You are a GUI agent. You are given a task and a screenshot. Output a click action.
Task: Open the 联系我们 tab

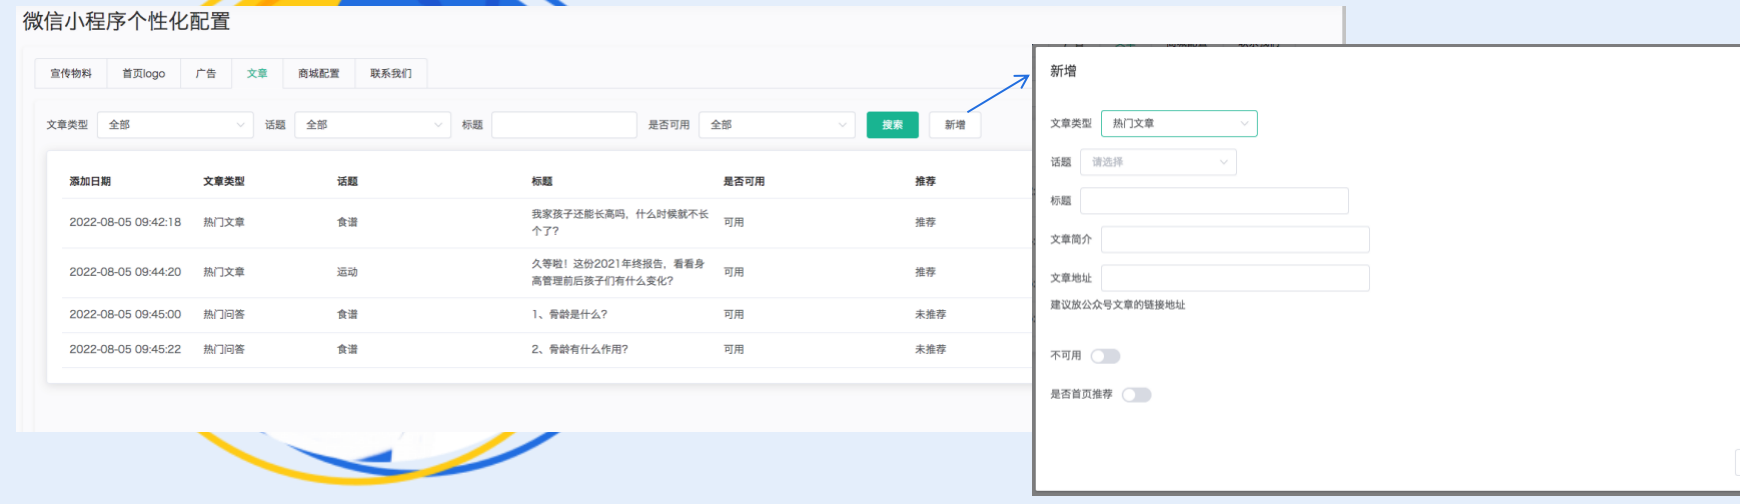click(x=391, y=74)
